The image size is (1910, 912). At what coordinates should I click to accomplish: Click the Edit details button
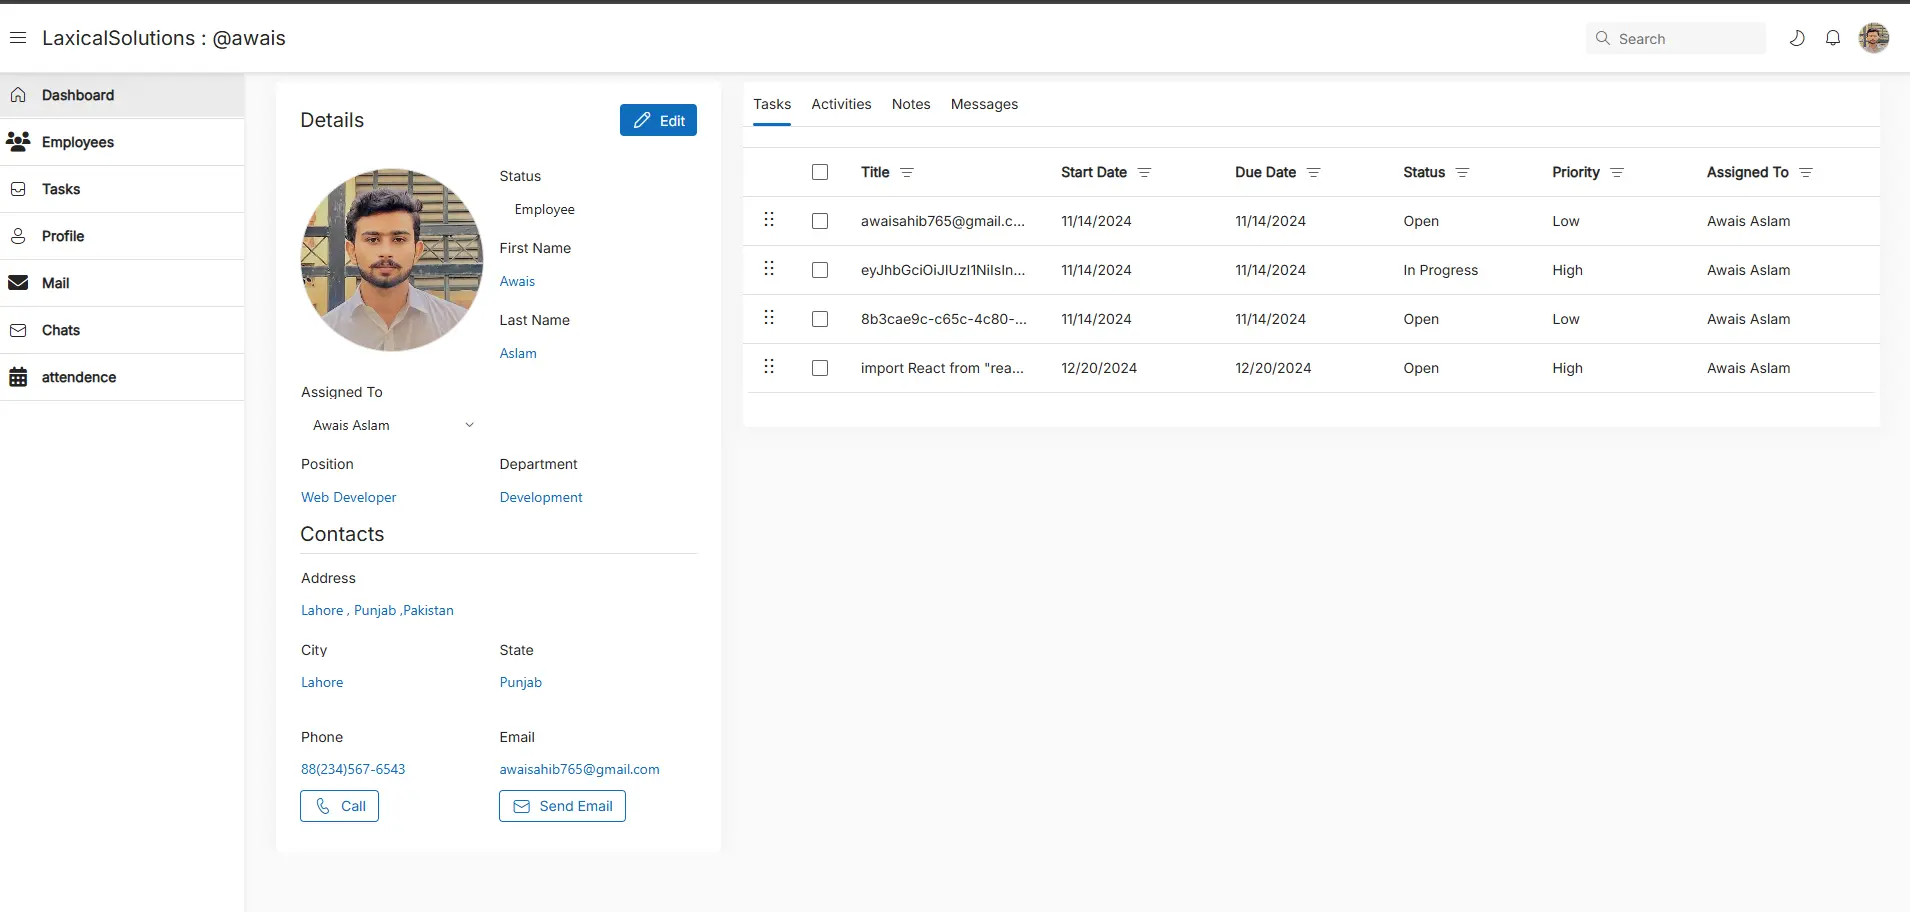point(658,119)
